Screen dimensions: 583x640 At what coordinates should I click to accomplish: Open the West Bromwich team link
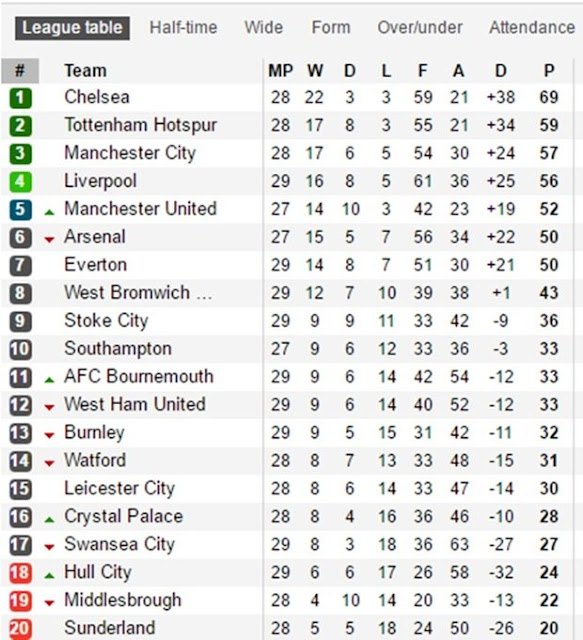point(138,293)
